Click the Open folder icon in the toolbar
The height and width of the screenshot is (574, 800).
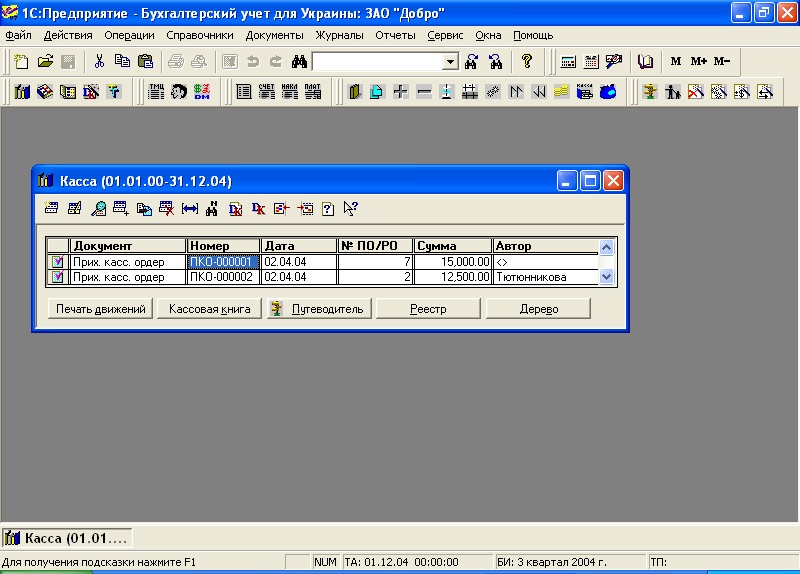[x=45, y=62]
